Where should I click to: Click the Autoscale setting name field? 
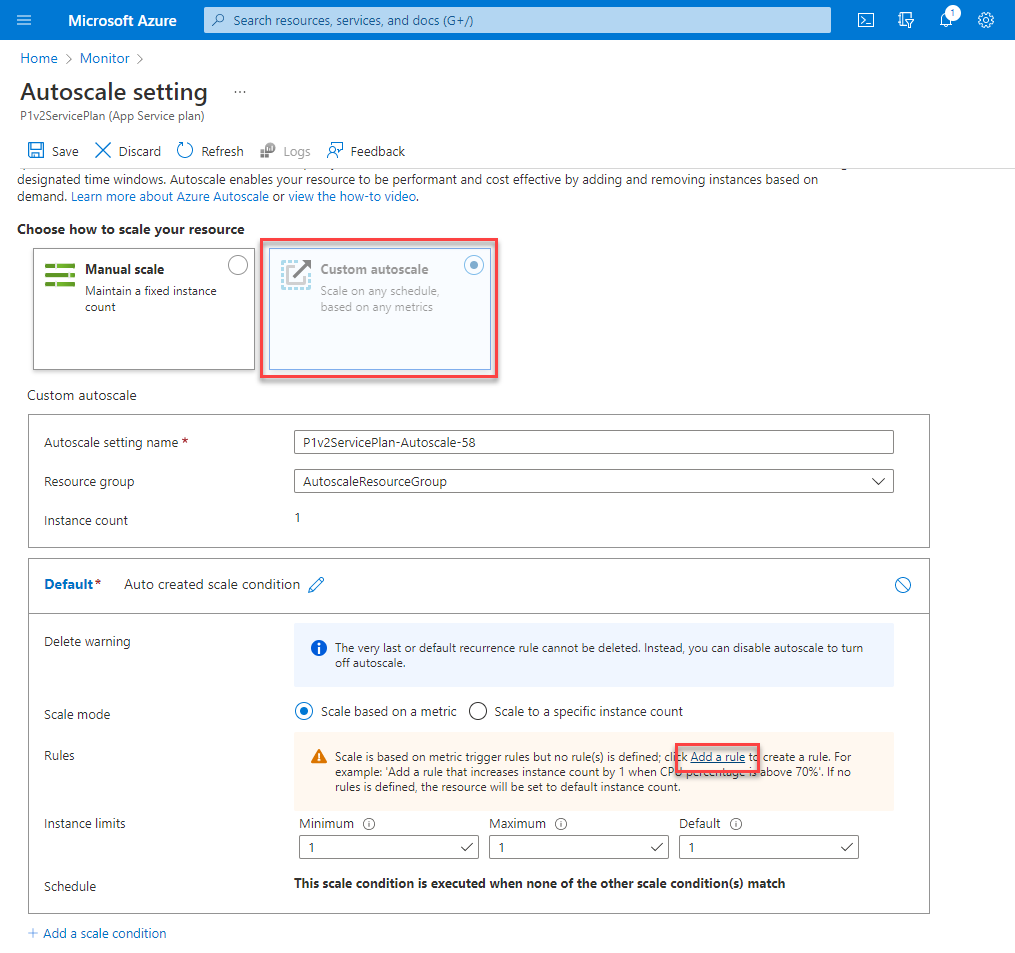pos(593,442)
